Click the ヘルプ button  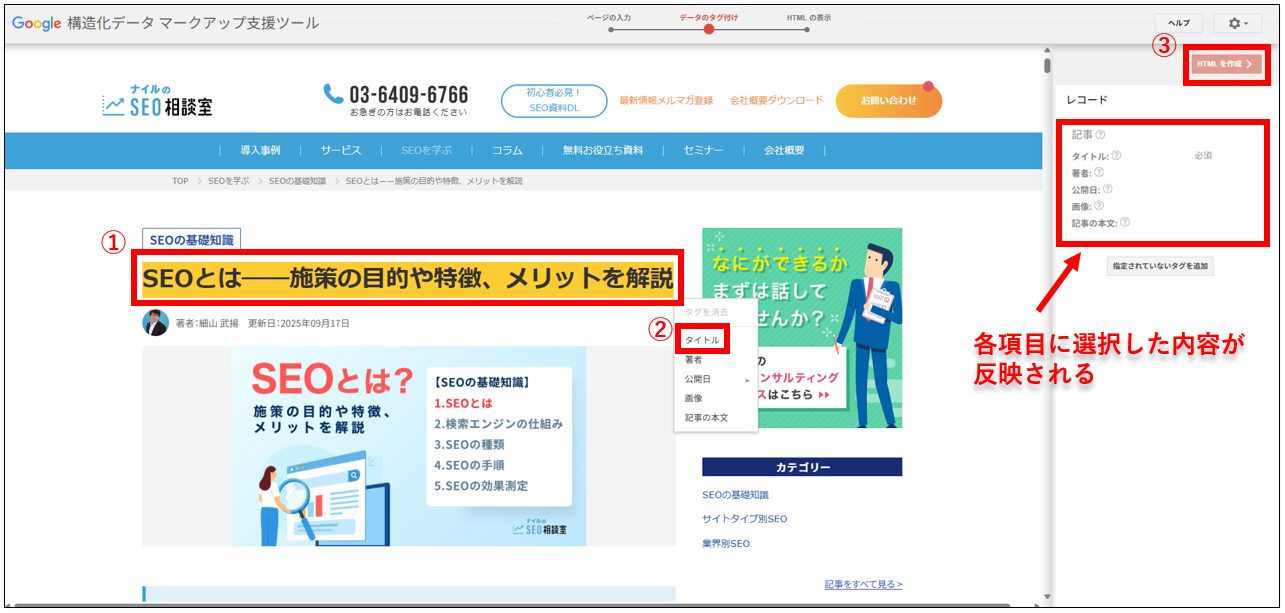click(1180, 22)
